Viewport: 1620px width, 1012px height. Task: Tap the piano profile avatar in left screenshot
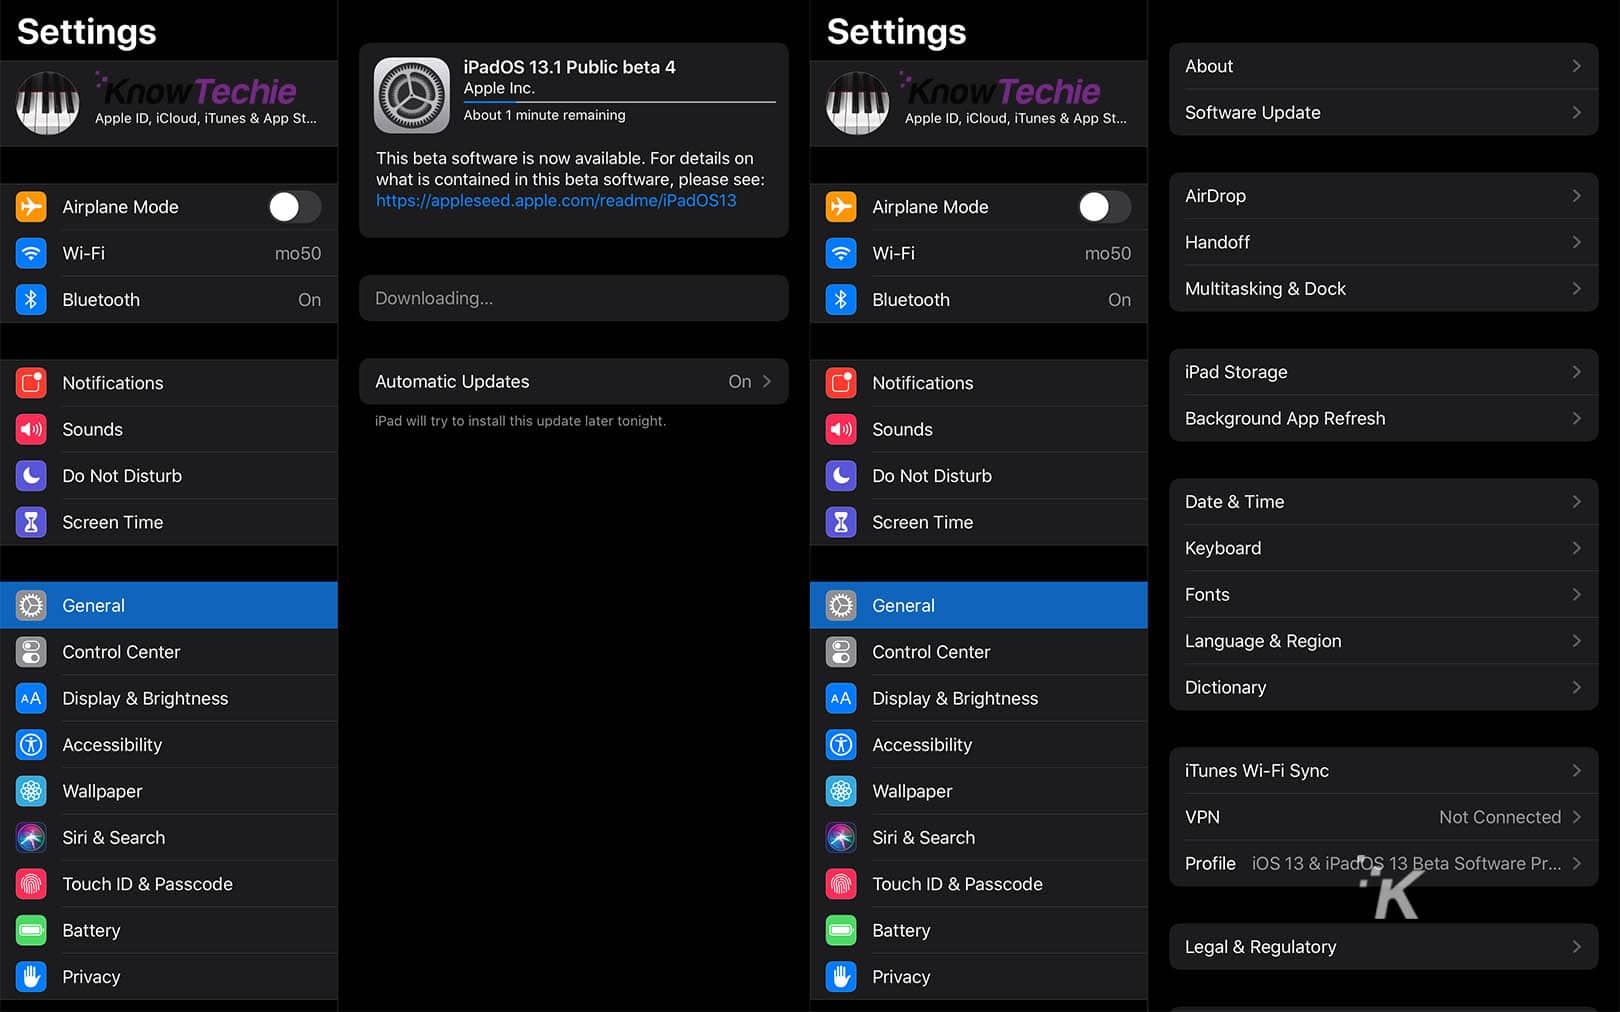pyautogui.click(x=47, y=103)
